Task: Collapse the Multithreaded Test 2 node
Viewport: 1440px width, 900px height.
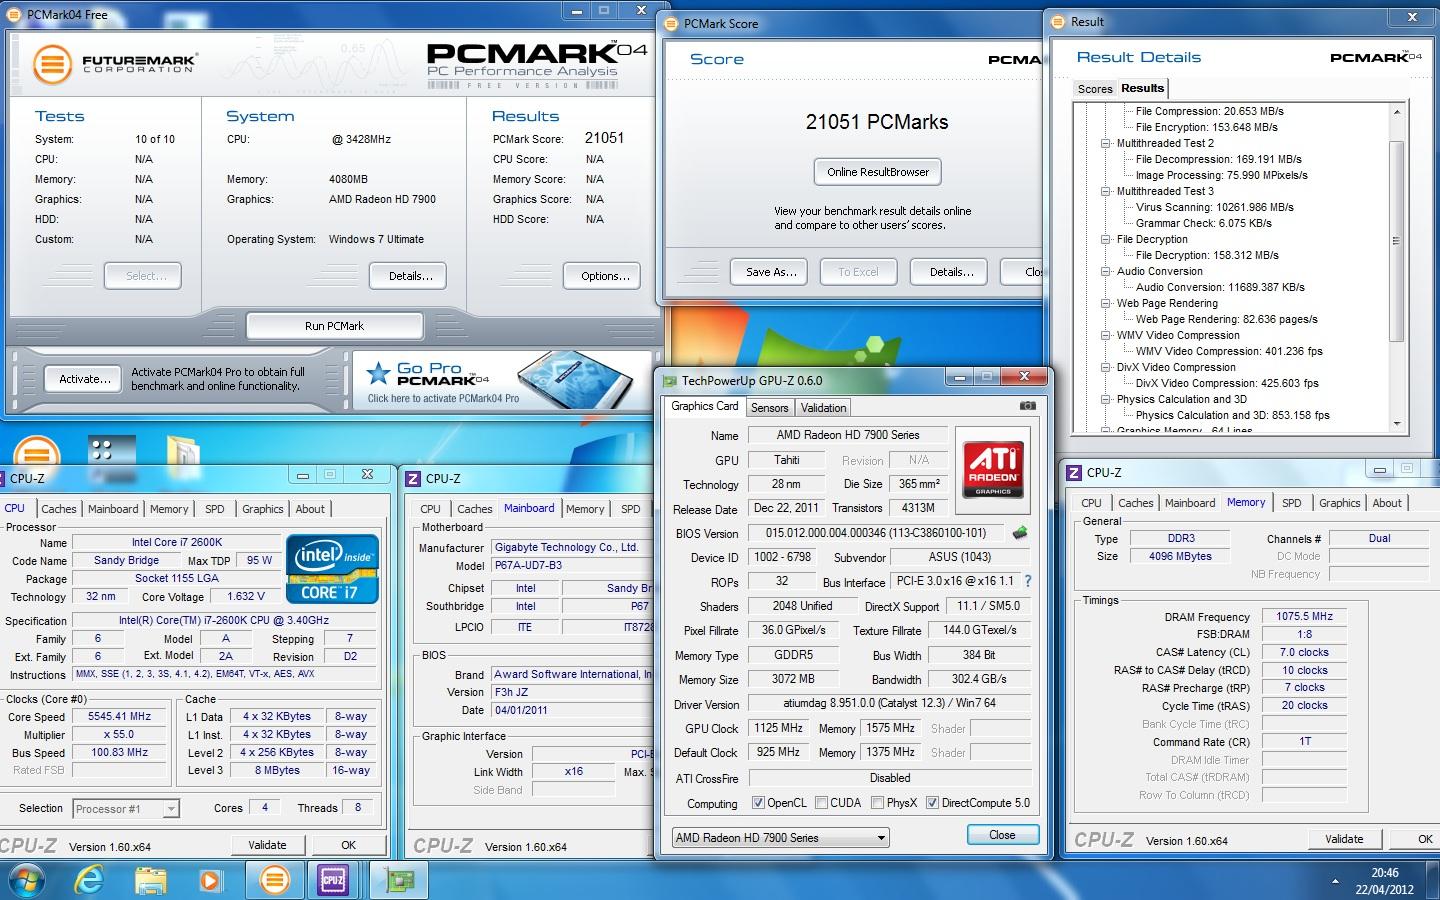Action: coord(1106,143)
